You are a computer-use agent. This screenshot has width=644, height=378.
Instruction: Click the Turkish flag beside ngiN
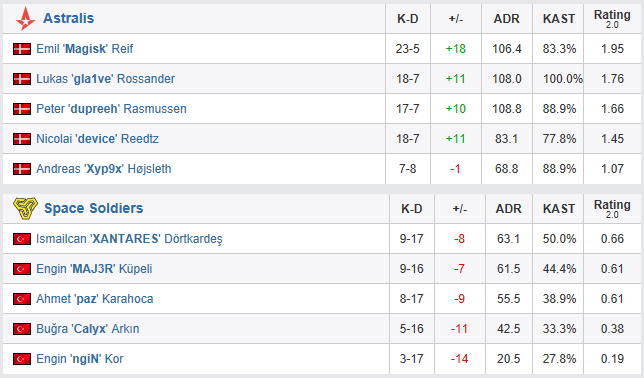22,359
